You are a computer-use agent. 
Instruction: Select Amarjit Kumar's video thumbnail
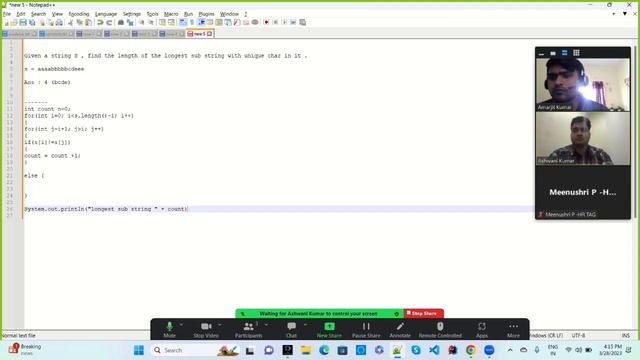pos(582,84)
